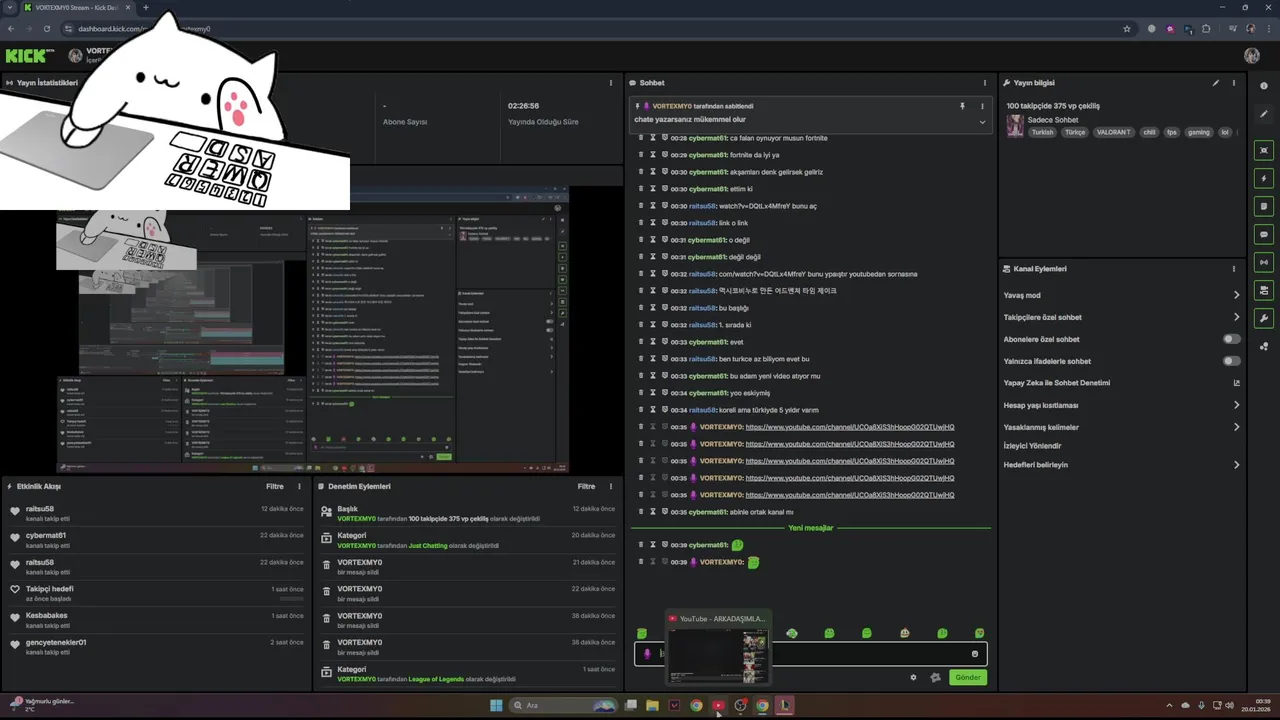1280x720 pixels.
Task: Open three-dot menu on pinned message
Action: [982, 106]
